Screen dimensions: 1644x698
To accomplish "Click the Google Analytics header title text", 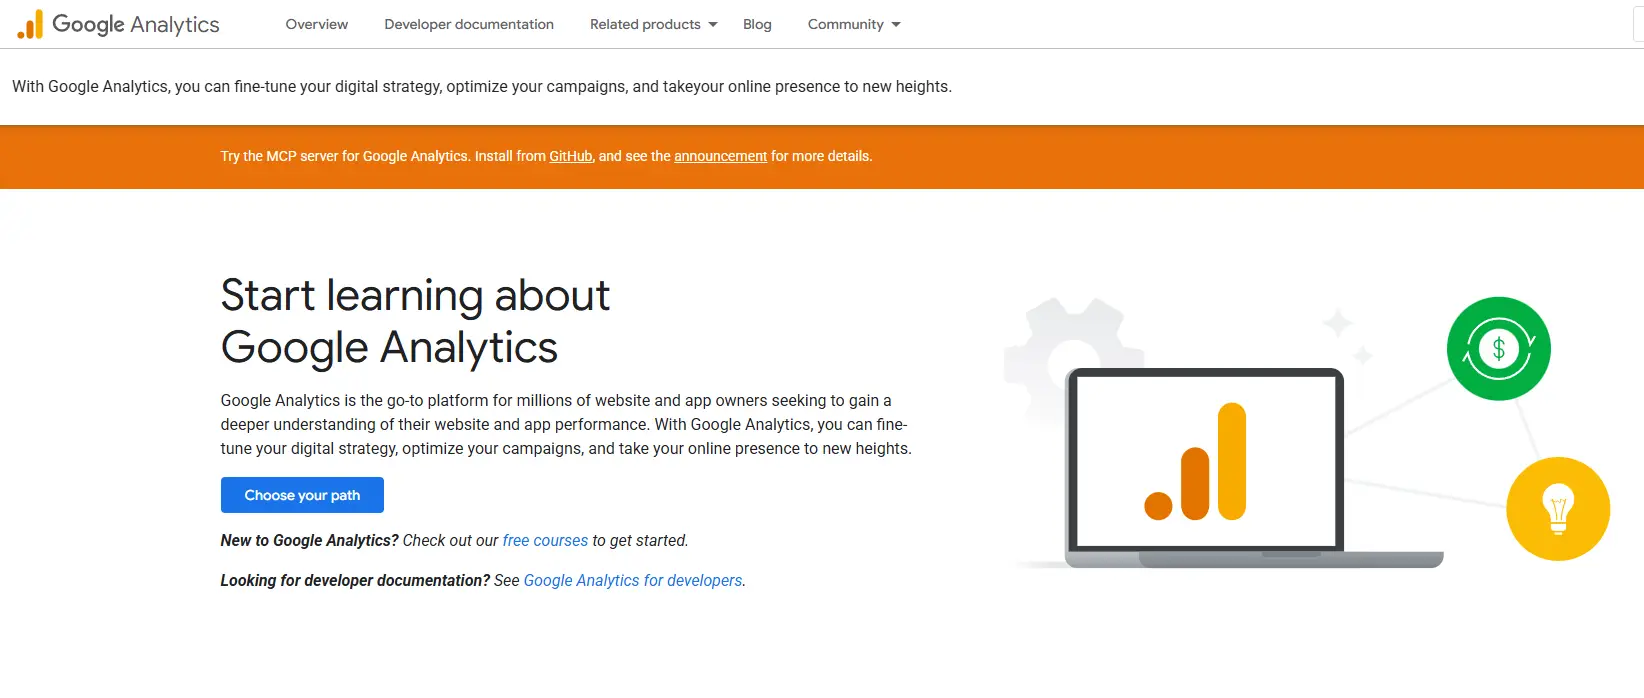I will click(x=136, y=25).
